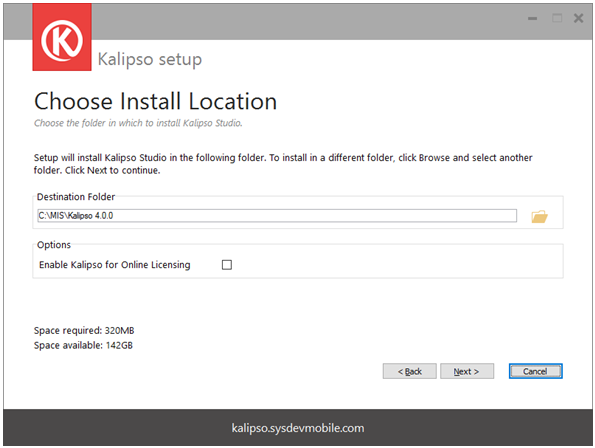Minimize the Kalipso setup window
Screen dimensions: 595x448
pyautogui.click(x=532, y=18)
